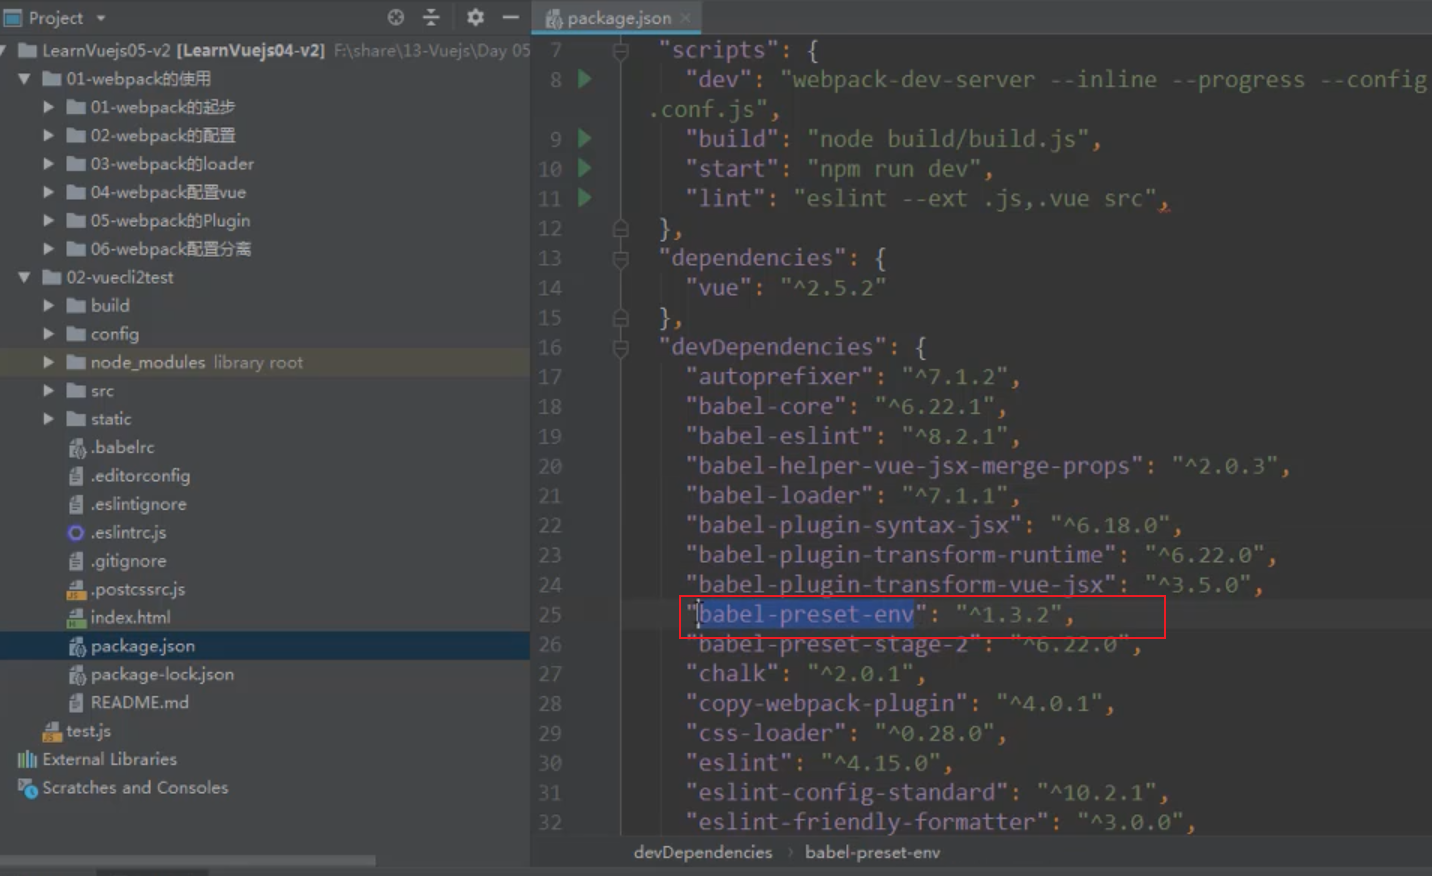
Task: Select the .eslintrc.js file
Action: point(128,532)
